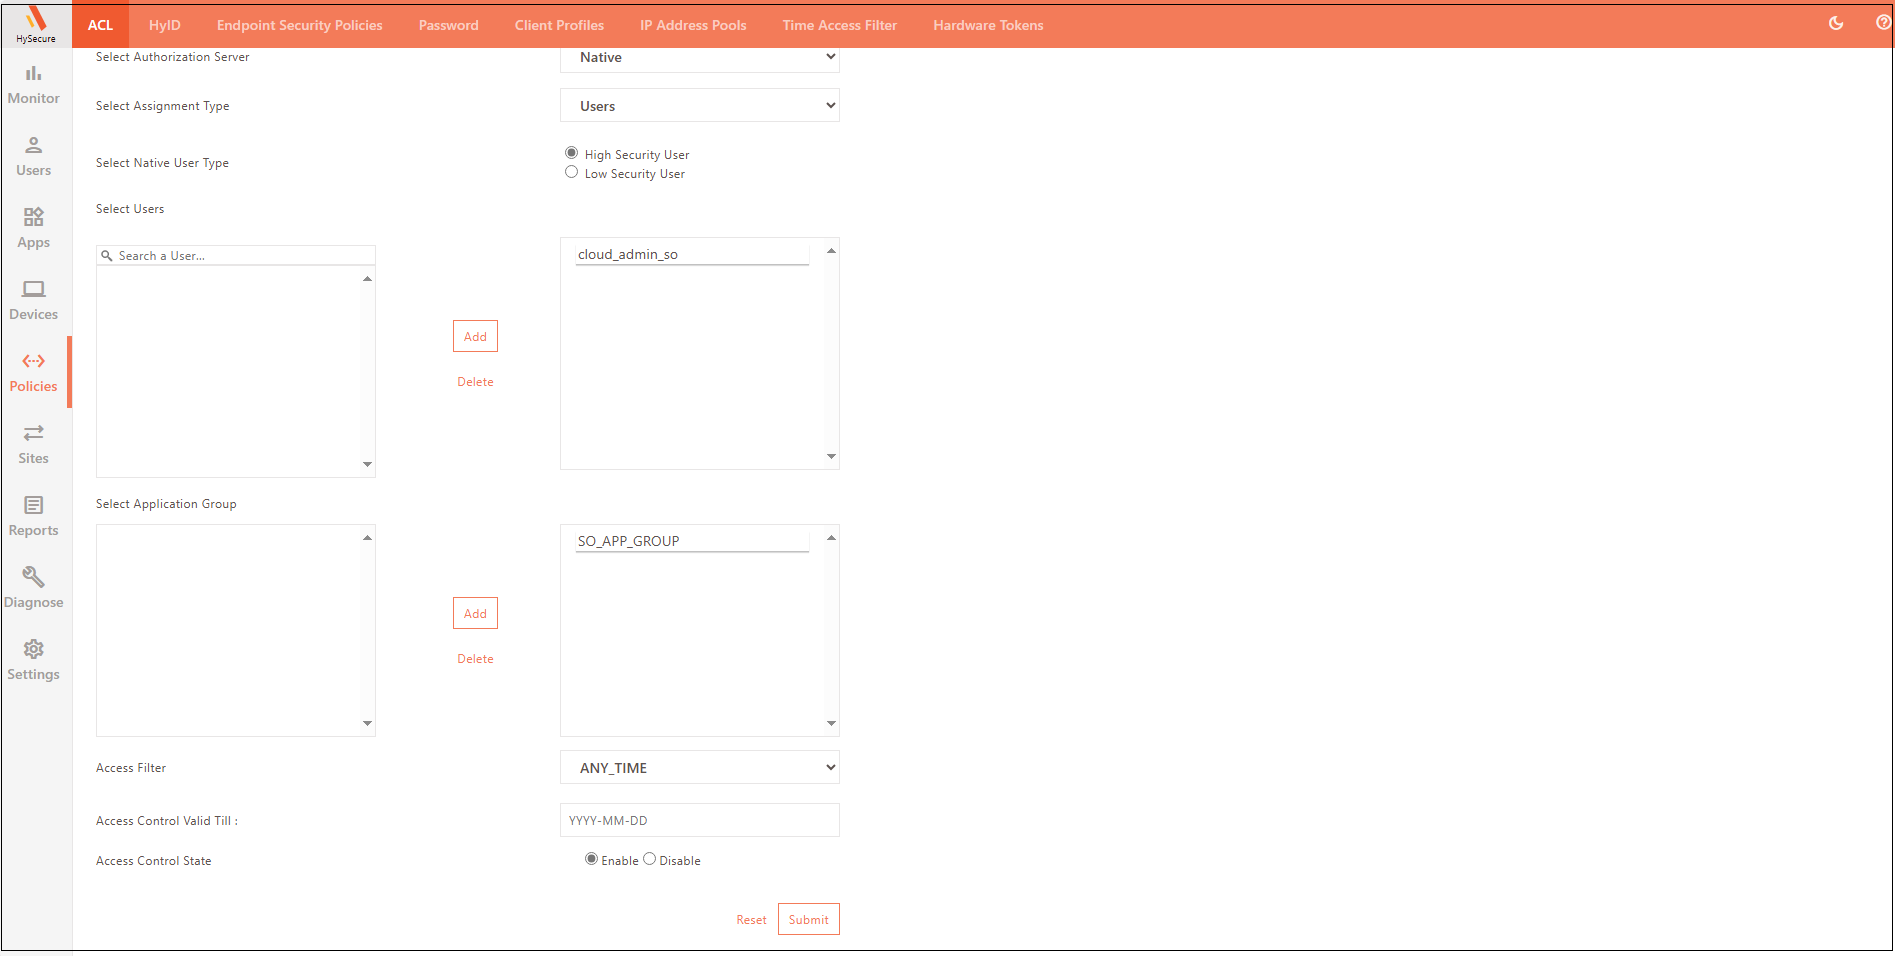The height and width of the screenshot is (956, 1895).
Task: Select the High Security User option
Action: tap(572, 153)
